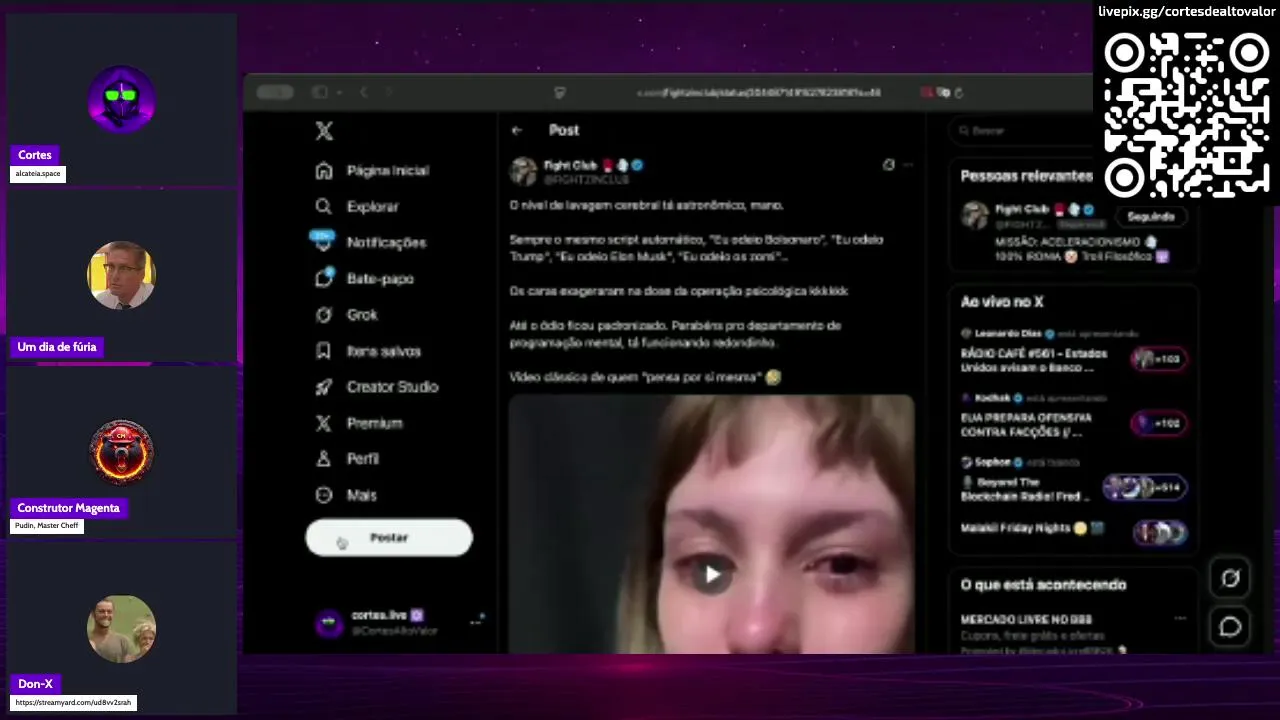The height and width of the screenshot is (720, 1280).
Task: Open Itens salvos bookmark icon
Action: point(324,351)
